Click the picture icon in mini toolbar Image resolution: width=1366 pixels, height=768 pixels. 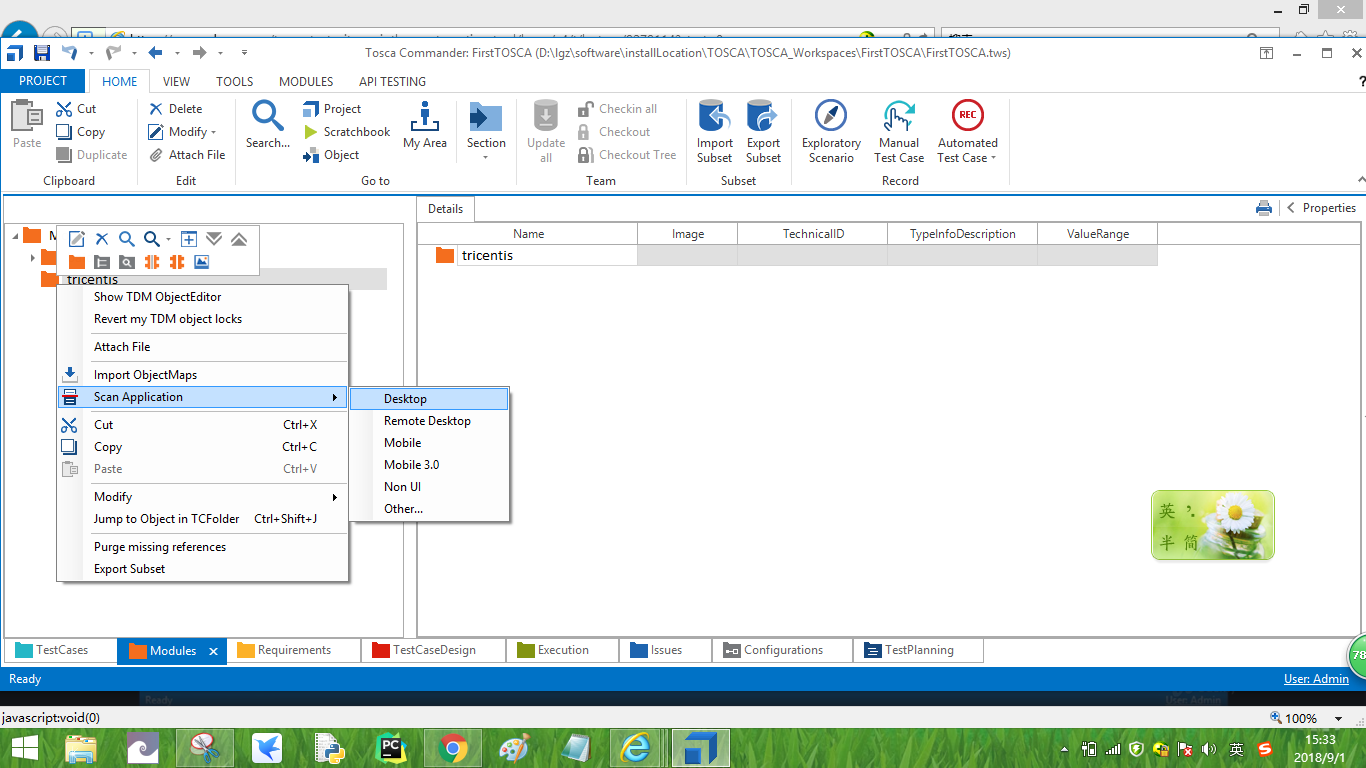point(202,262)
